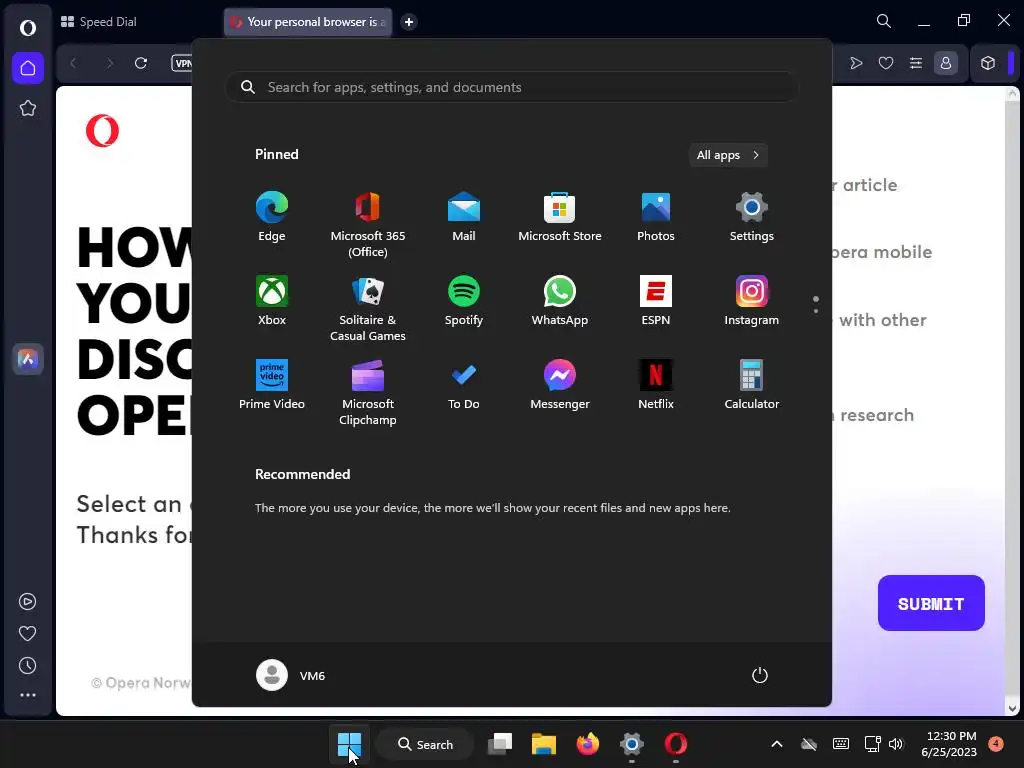Launch Microsoft 365 (Office)
The height and width of the screenshot is (768, 1024).
(x=368, y=224)
